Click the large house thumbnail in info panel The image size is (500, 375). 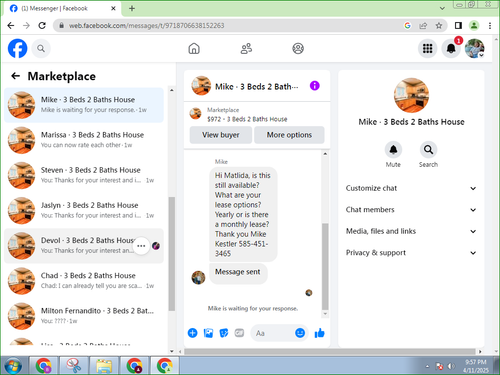(x=411, y=95)
